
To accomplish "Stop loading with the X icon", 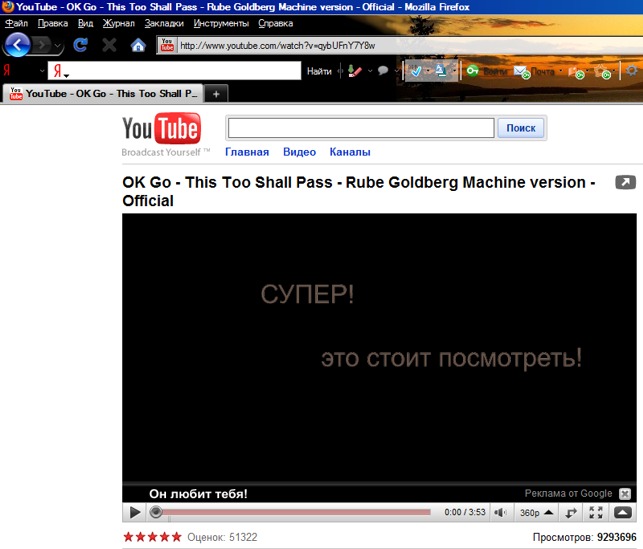I will click(x=109, y=45).
